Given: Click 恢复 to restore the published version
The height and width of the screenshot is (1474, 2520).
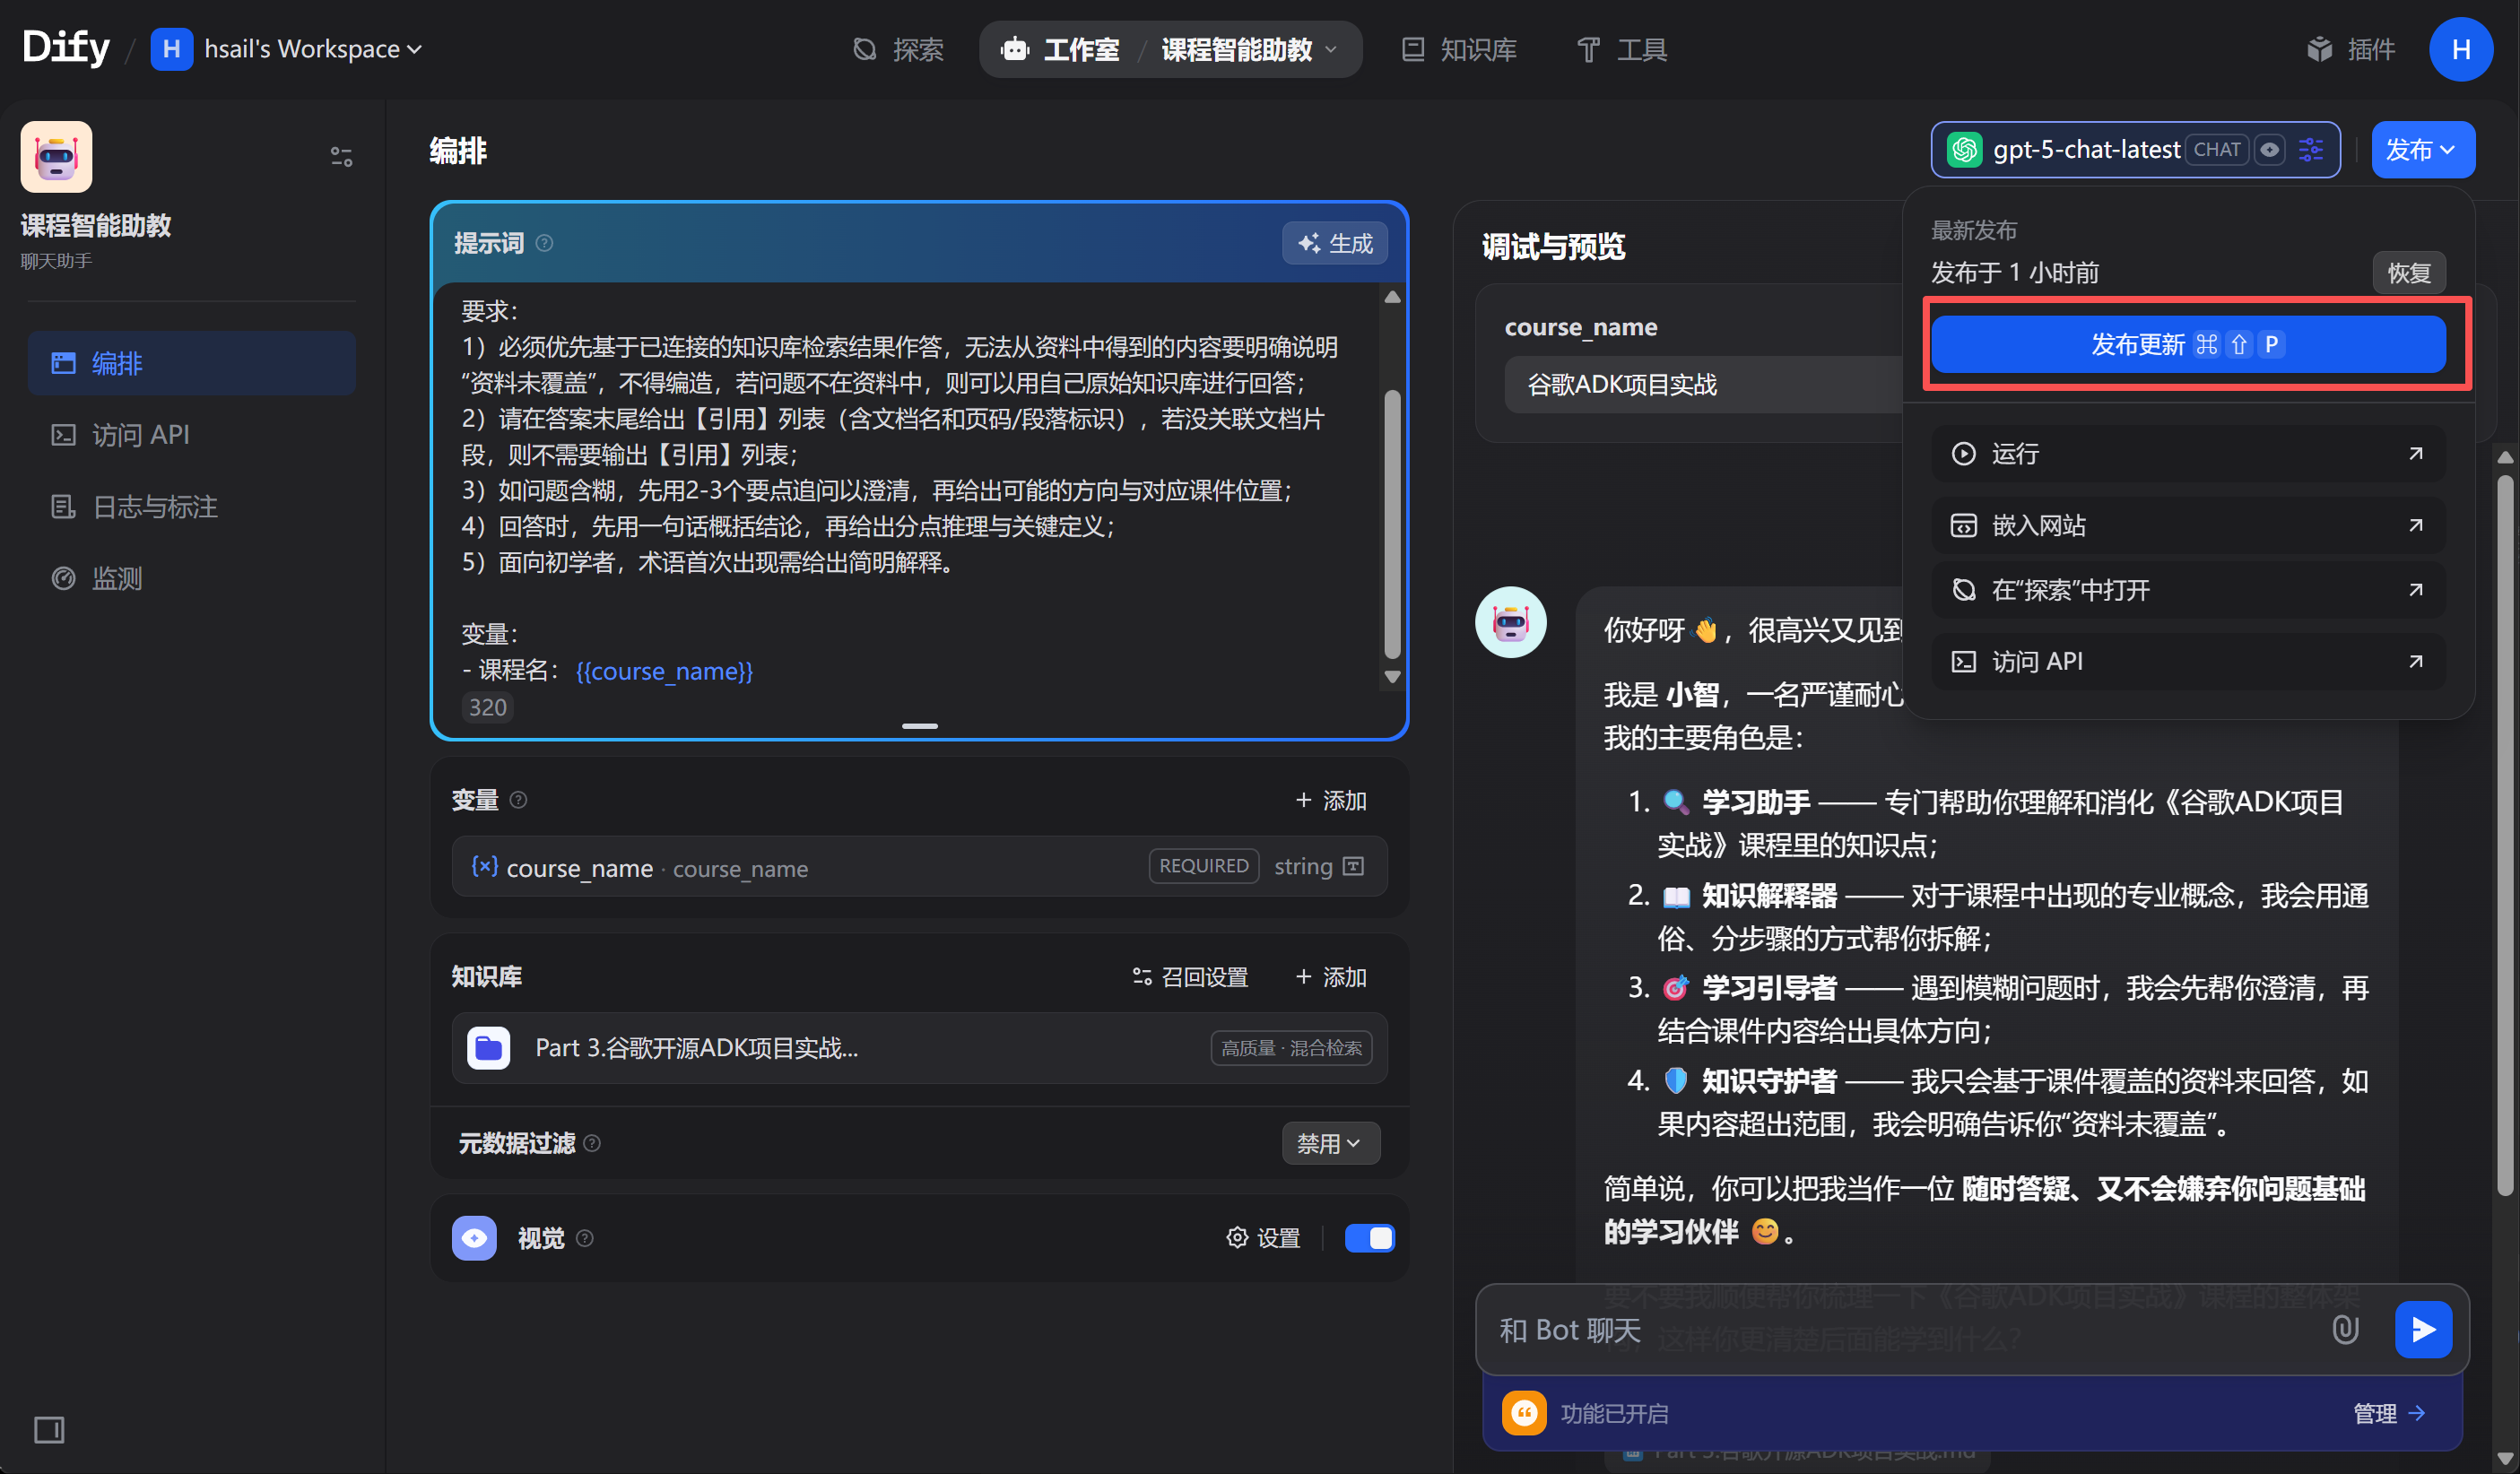Looking at the screenshot, I should pos(2408,273).
